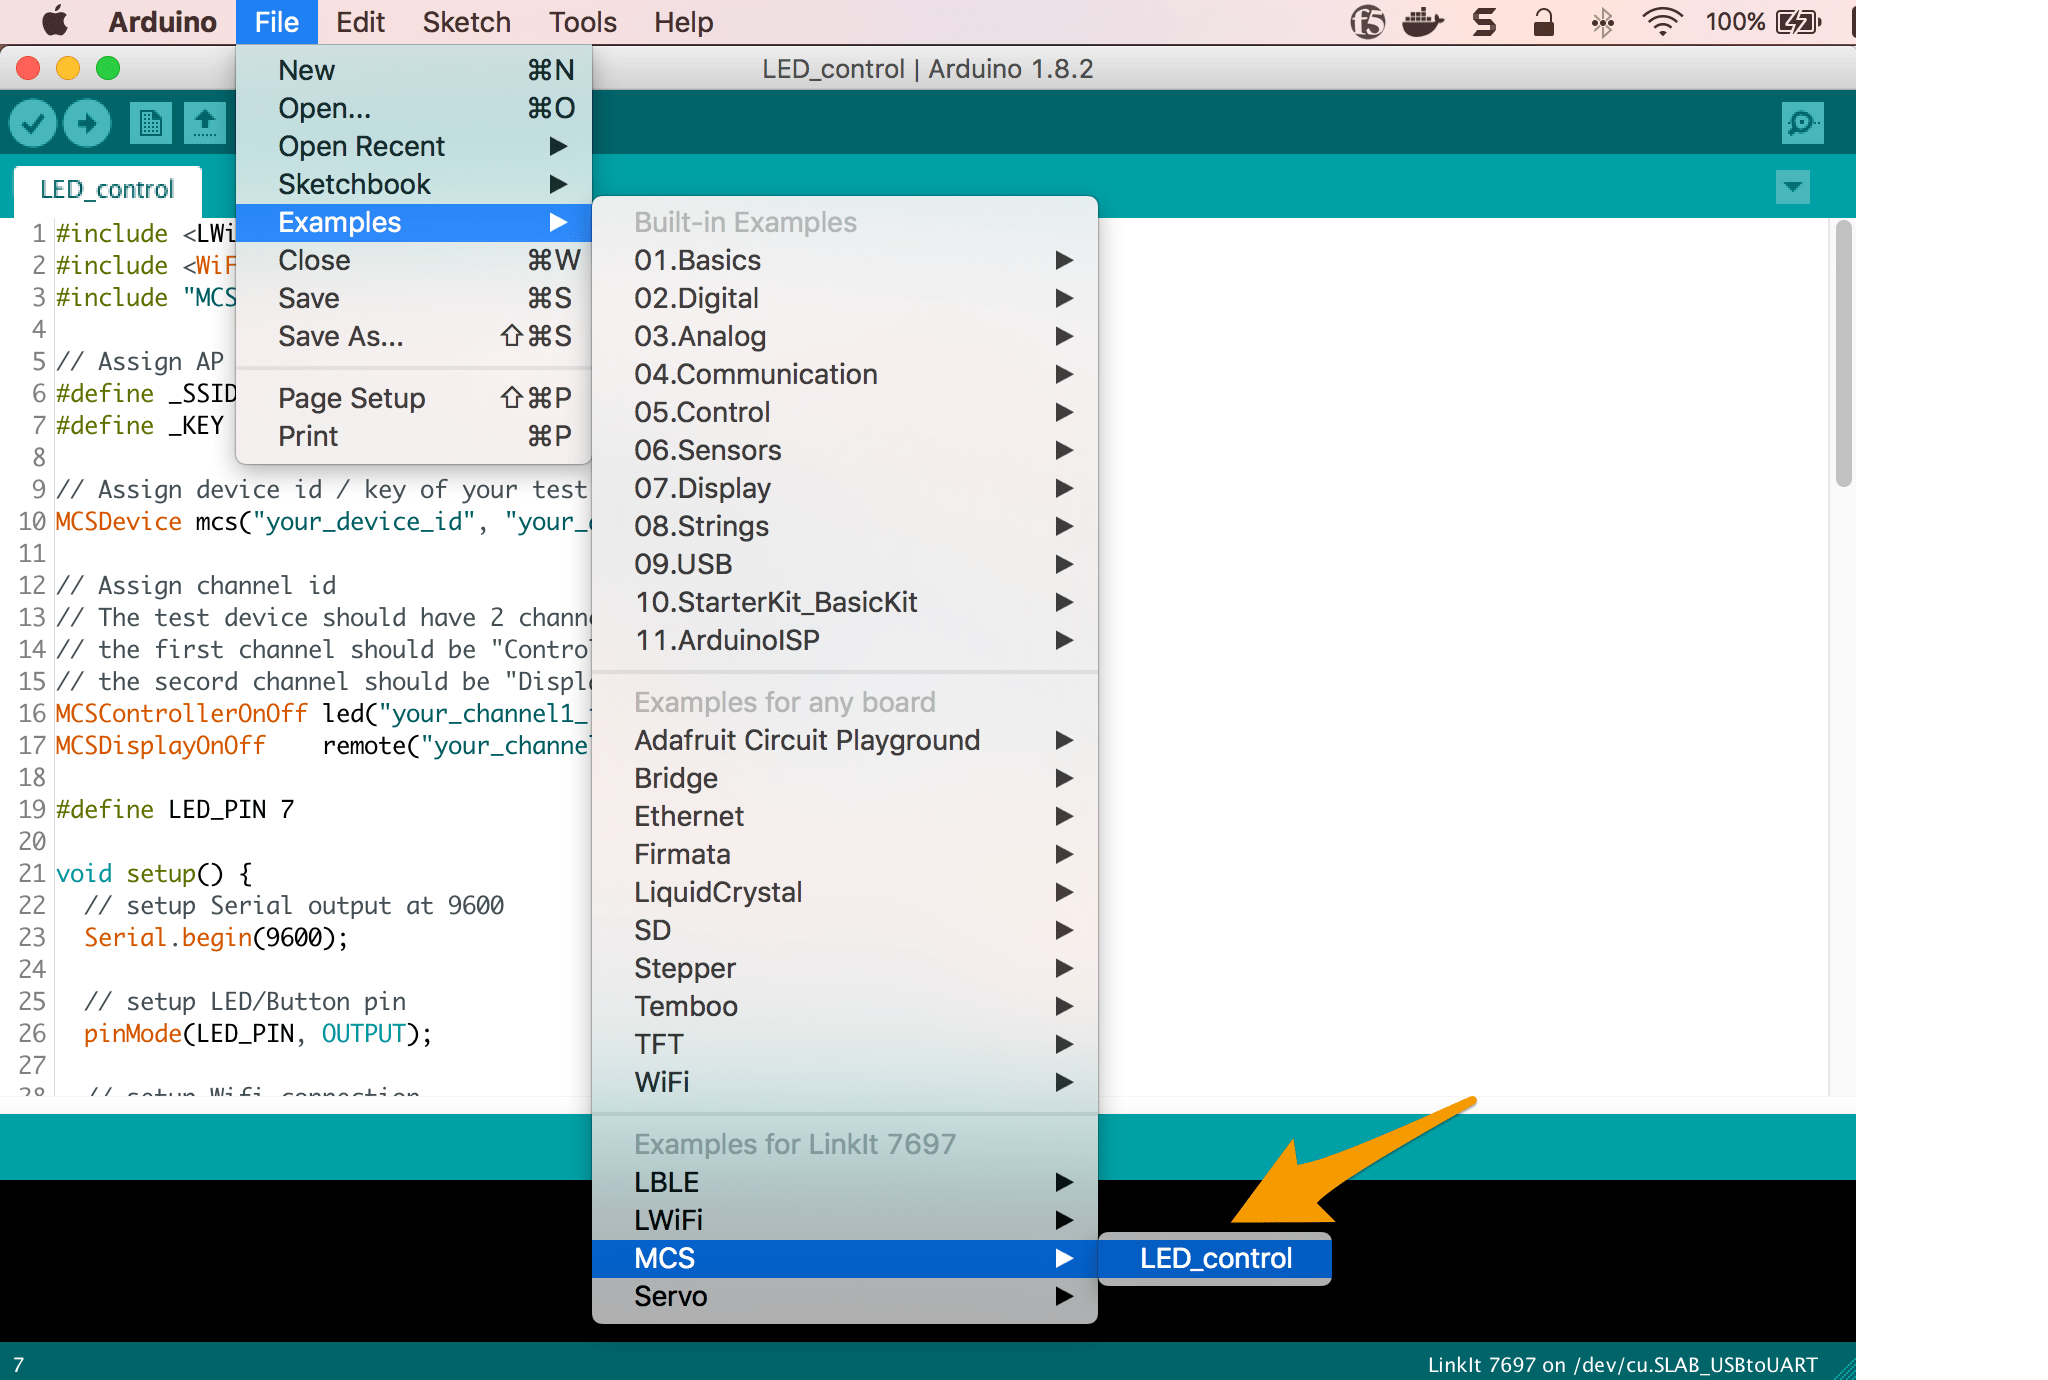
Task: Click the Bluetooth icon in menu bar
Action: coord(1603,22)
